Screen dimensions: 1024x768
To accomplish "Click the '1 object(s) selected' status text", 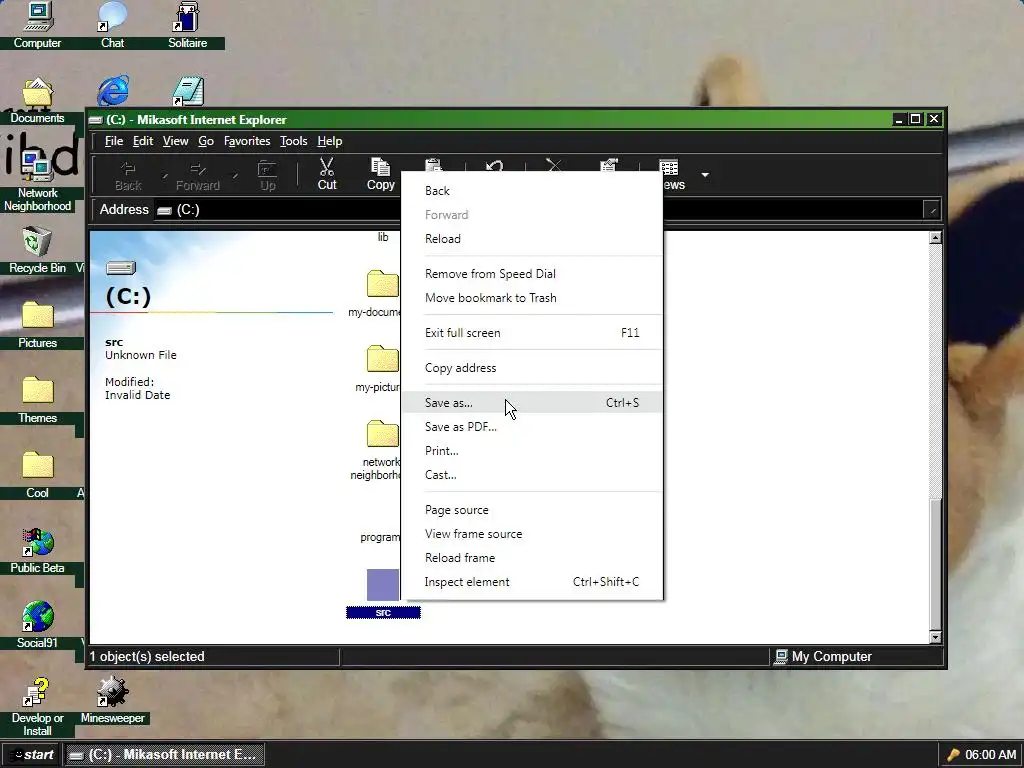I will coord(147,657).
